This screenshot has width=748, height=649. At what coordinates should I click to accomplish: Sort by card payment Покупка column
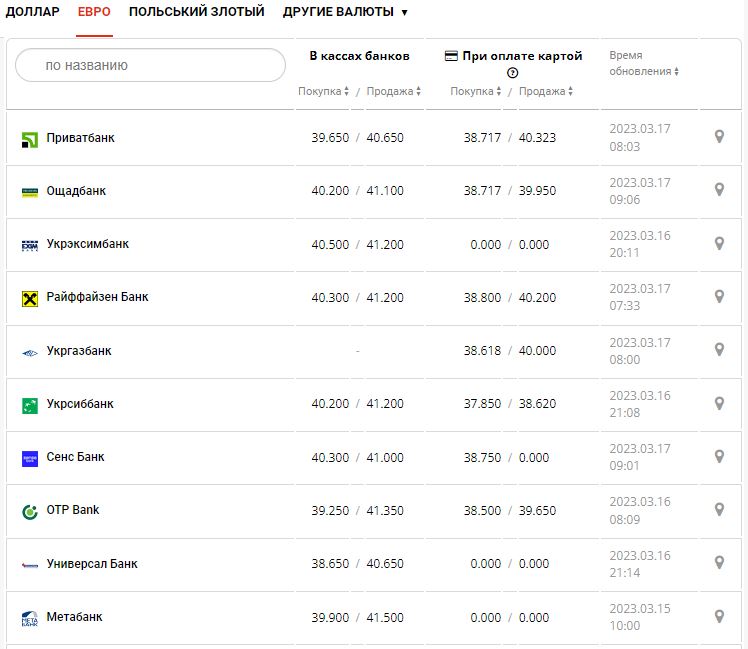(x=476, y=91)
